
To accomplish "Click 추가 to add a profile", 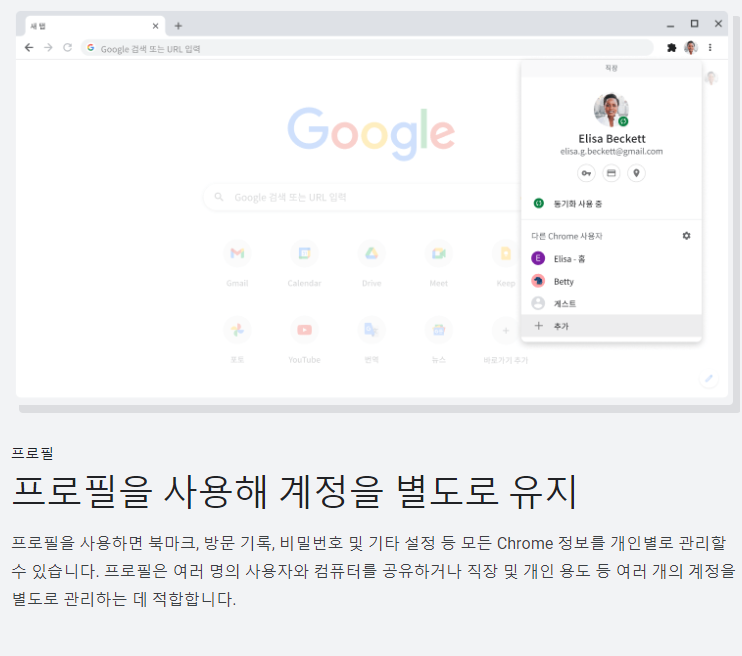I will pos(611,326).
